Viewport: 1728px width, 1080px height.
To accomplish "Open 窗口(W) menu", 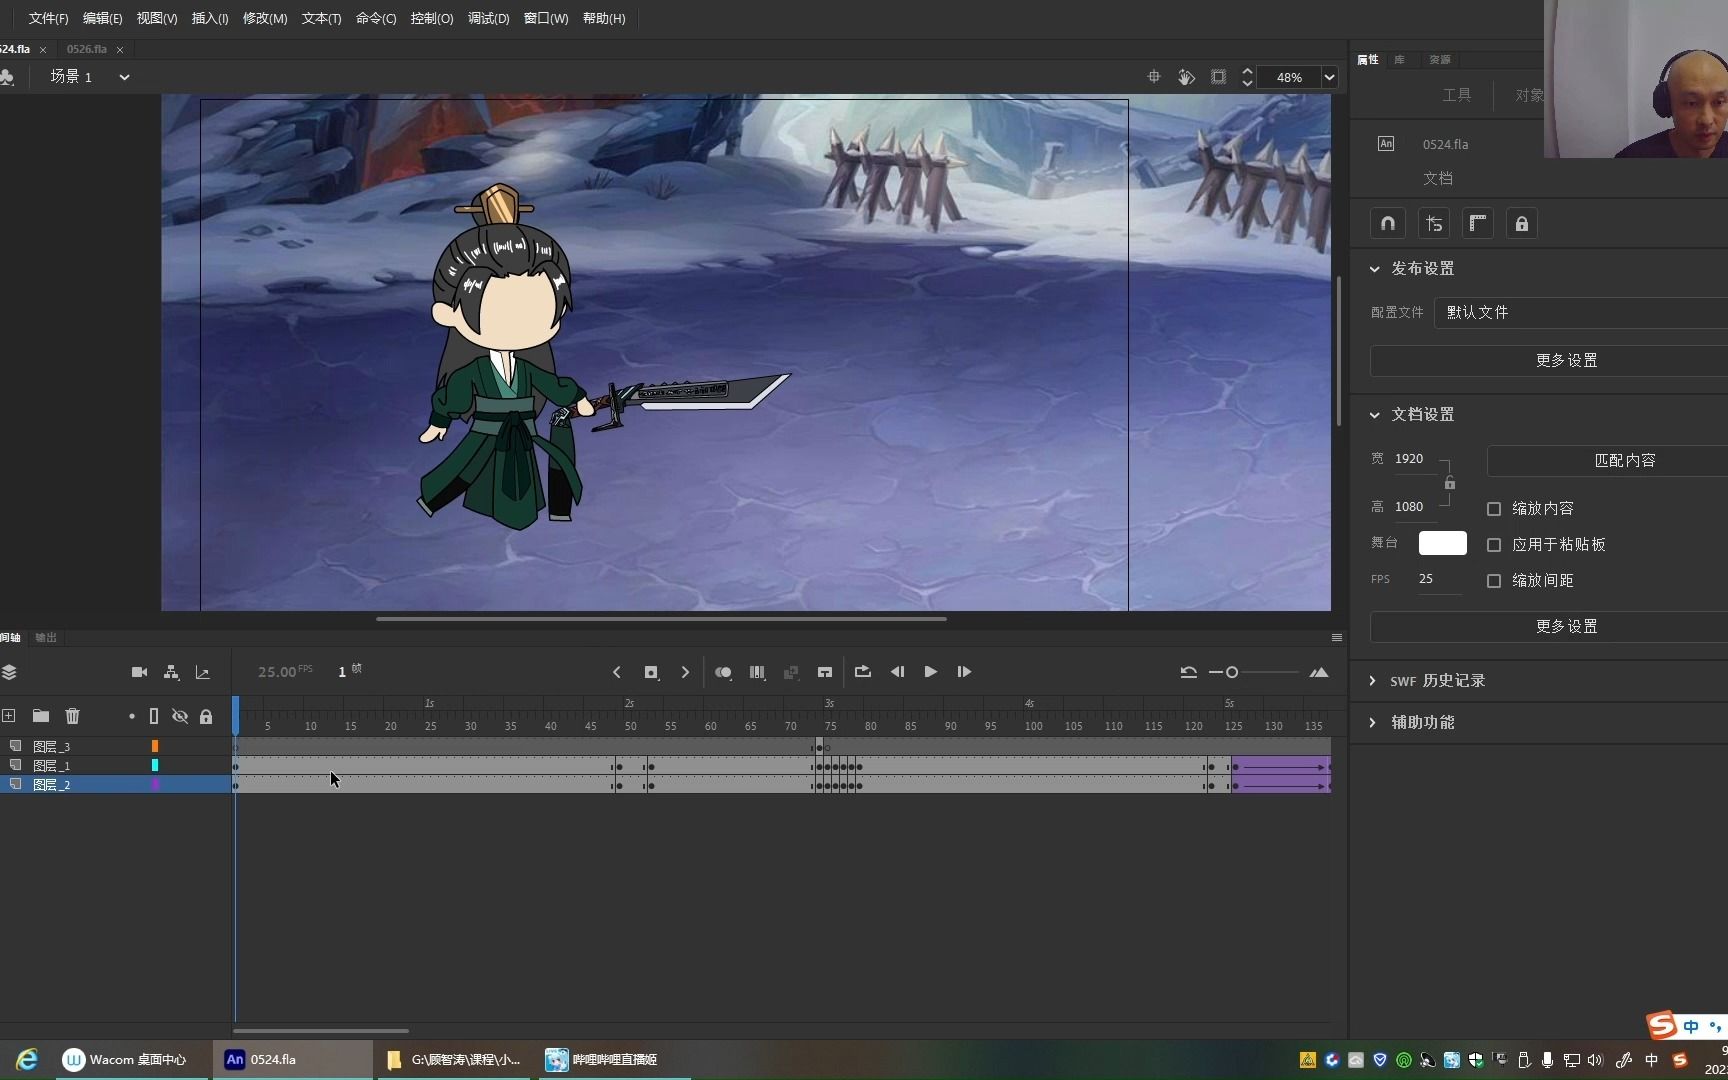I will point(546,19).
